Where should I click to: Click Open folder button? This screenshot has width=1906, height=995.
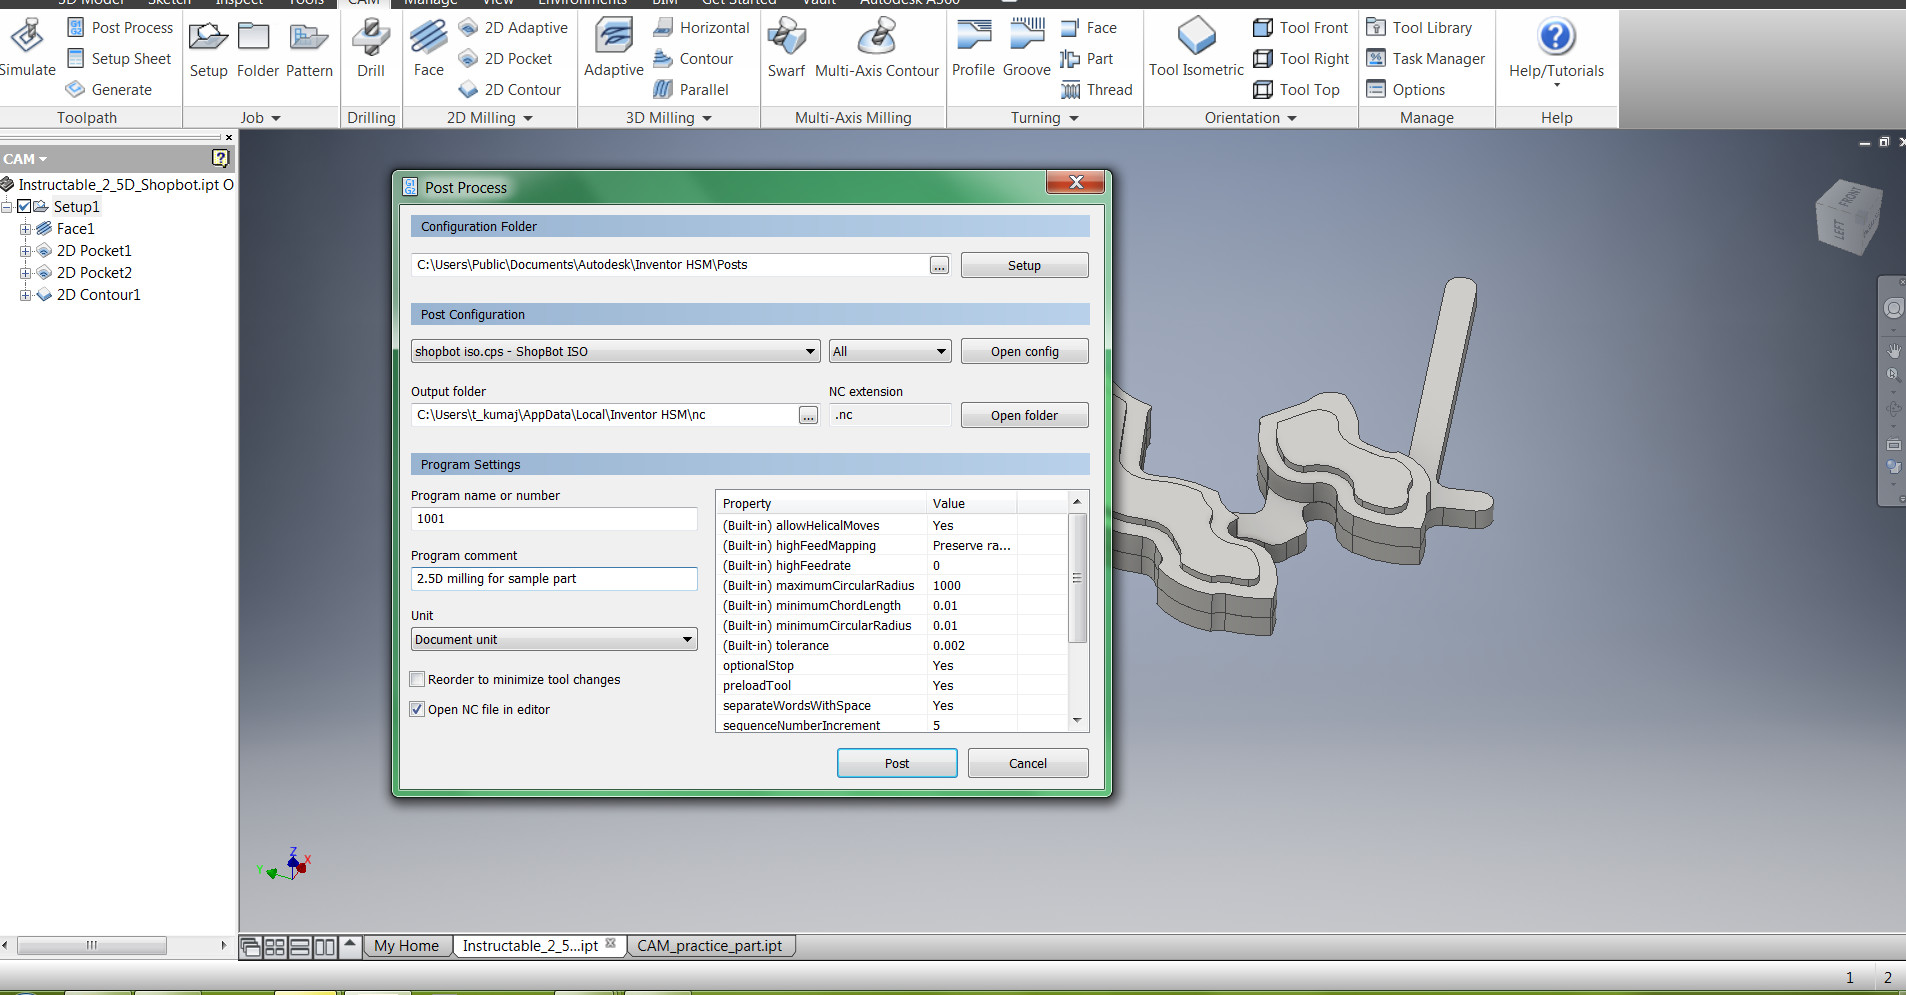[x=1024, y=415]
